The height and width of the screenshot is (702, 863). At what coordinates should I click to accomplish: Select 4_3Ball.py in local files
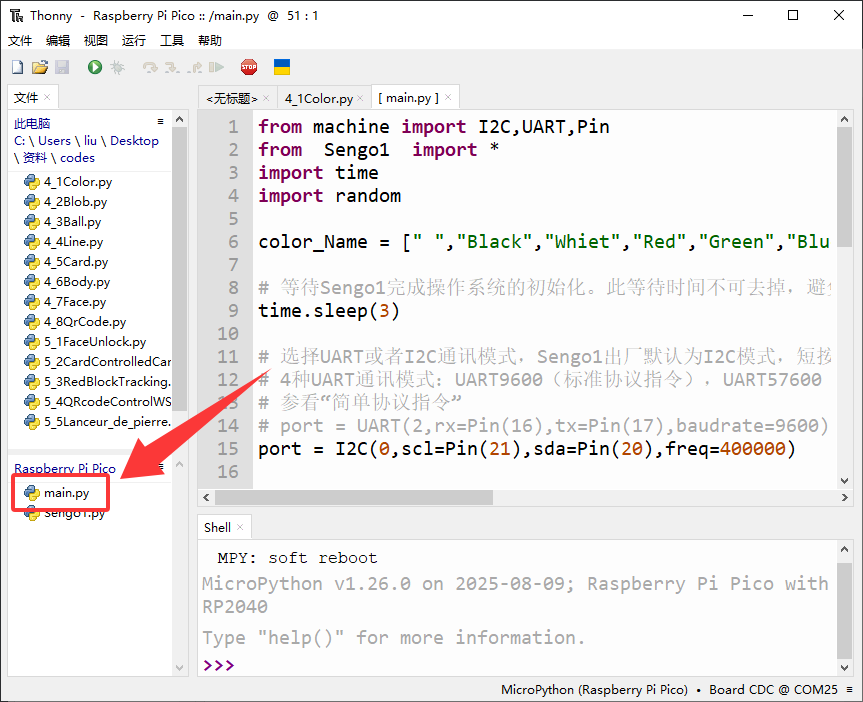63,222
